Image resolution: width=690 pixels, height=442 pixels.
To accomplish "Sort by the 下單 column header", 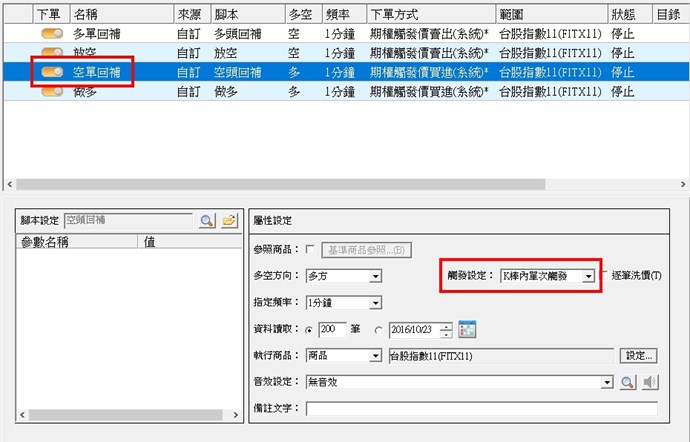I will click(51, 15).
